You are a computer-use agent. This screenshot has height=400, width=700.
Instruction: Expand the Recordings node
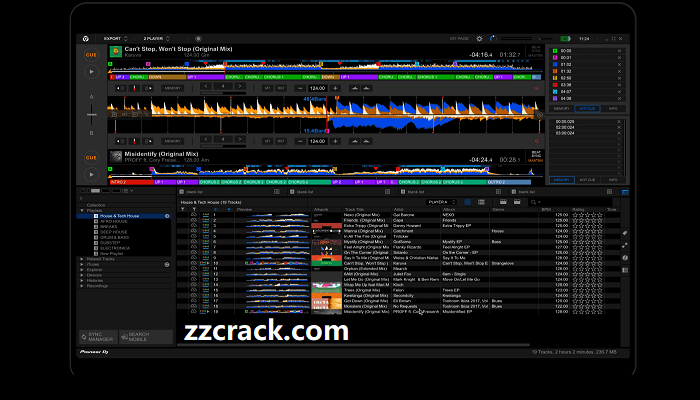[x=82, y=286]
